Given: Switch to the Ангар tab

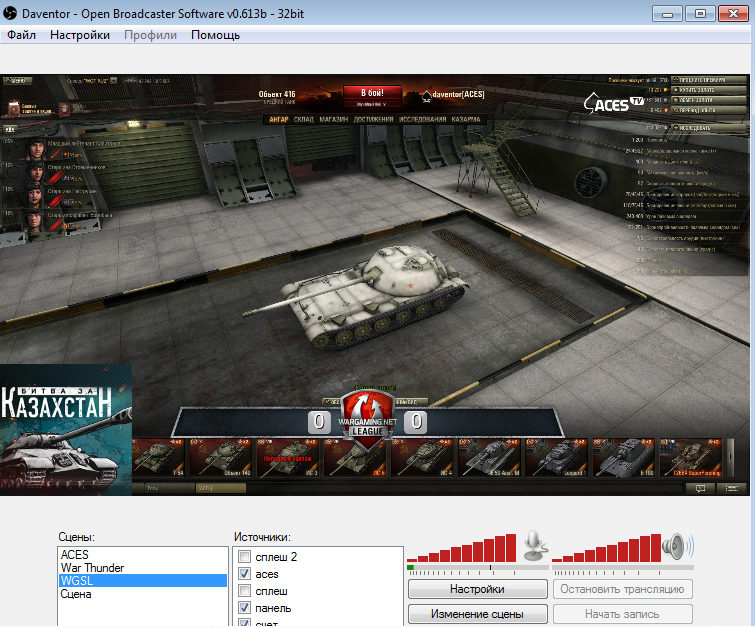Looking at the screenshot, I should pos(278,119).
